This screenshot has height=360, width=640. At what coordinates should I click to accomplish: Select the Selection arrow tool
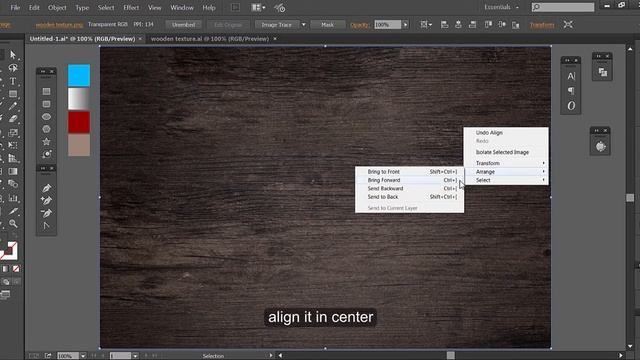tap(13, 55)
